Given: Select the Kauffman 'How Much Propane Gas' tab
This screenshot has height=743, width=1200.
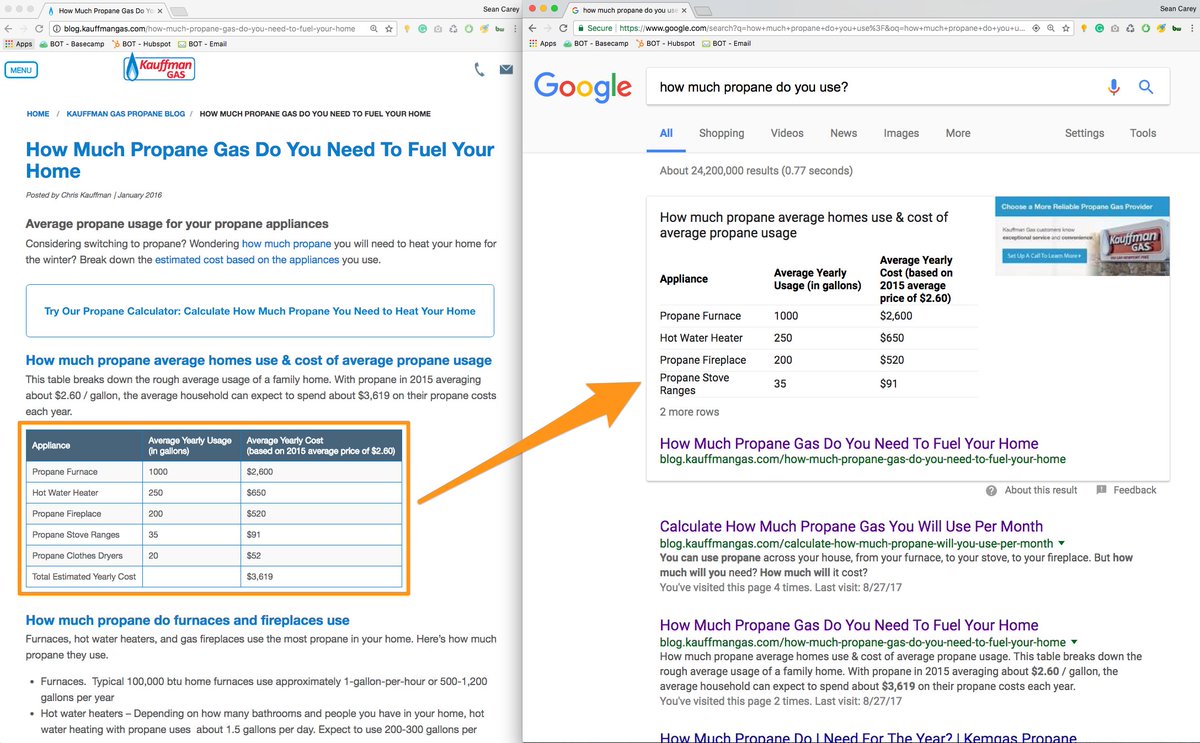Looking at the screenshot, I should tap(105, 11).
